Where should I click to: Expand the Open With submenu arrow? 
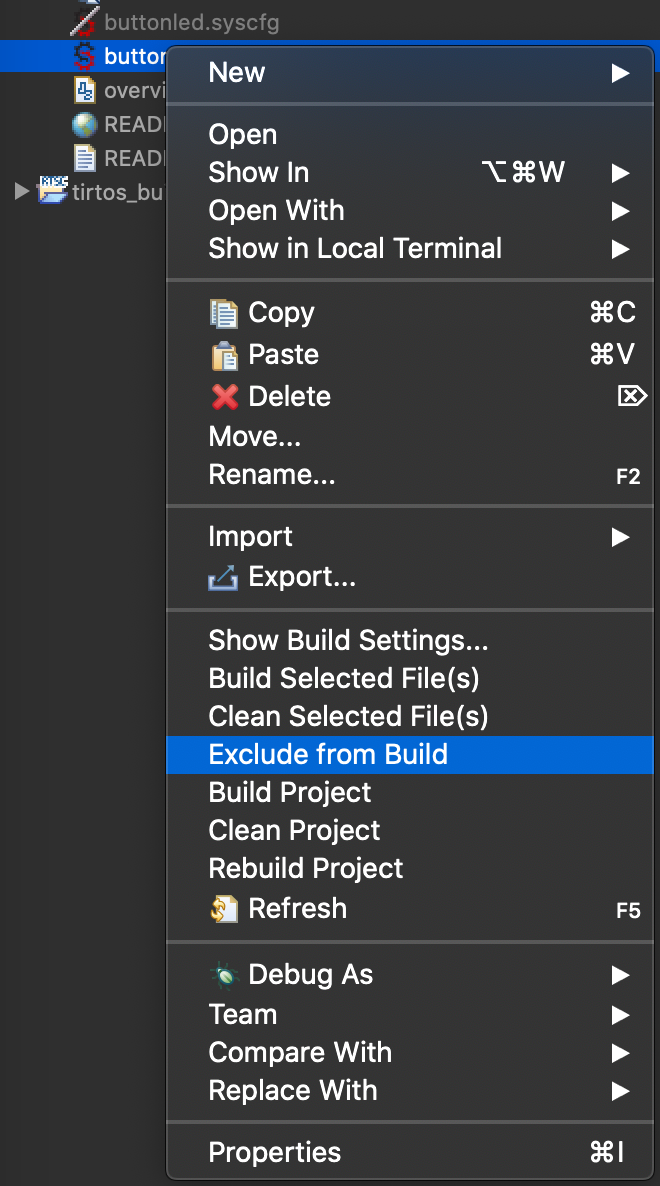point(621,211)
